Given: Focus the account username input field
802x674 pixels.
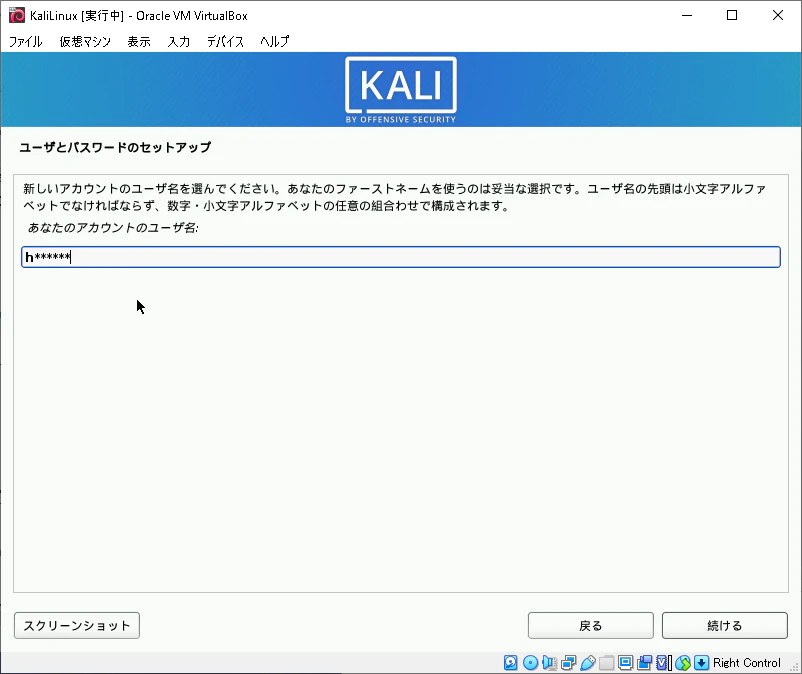Looking at the screenshot, I should click(401, 257).
